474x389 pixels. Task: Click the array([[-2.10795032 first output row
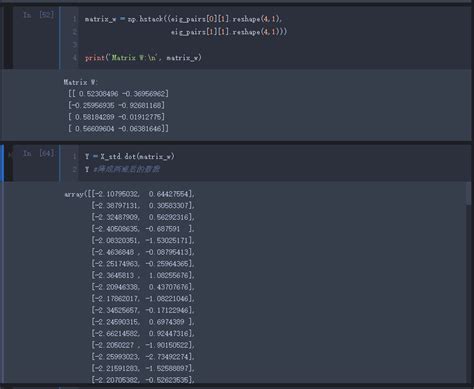[x=129, y=194]
